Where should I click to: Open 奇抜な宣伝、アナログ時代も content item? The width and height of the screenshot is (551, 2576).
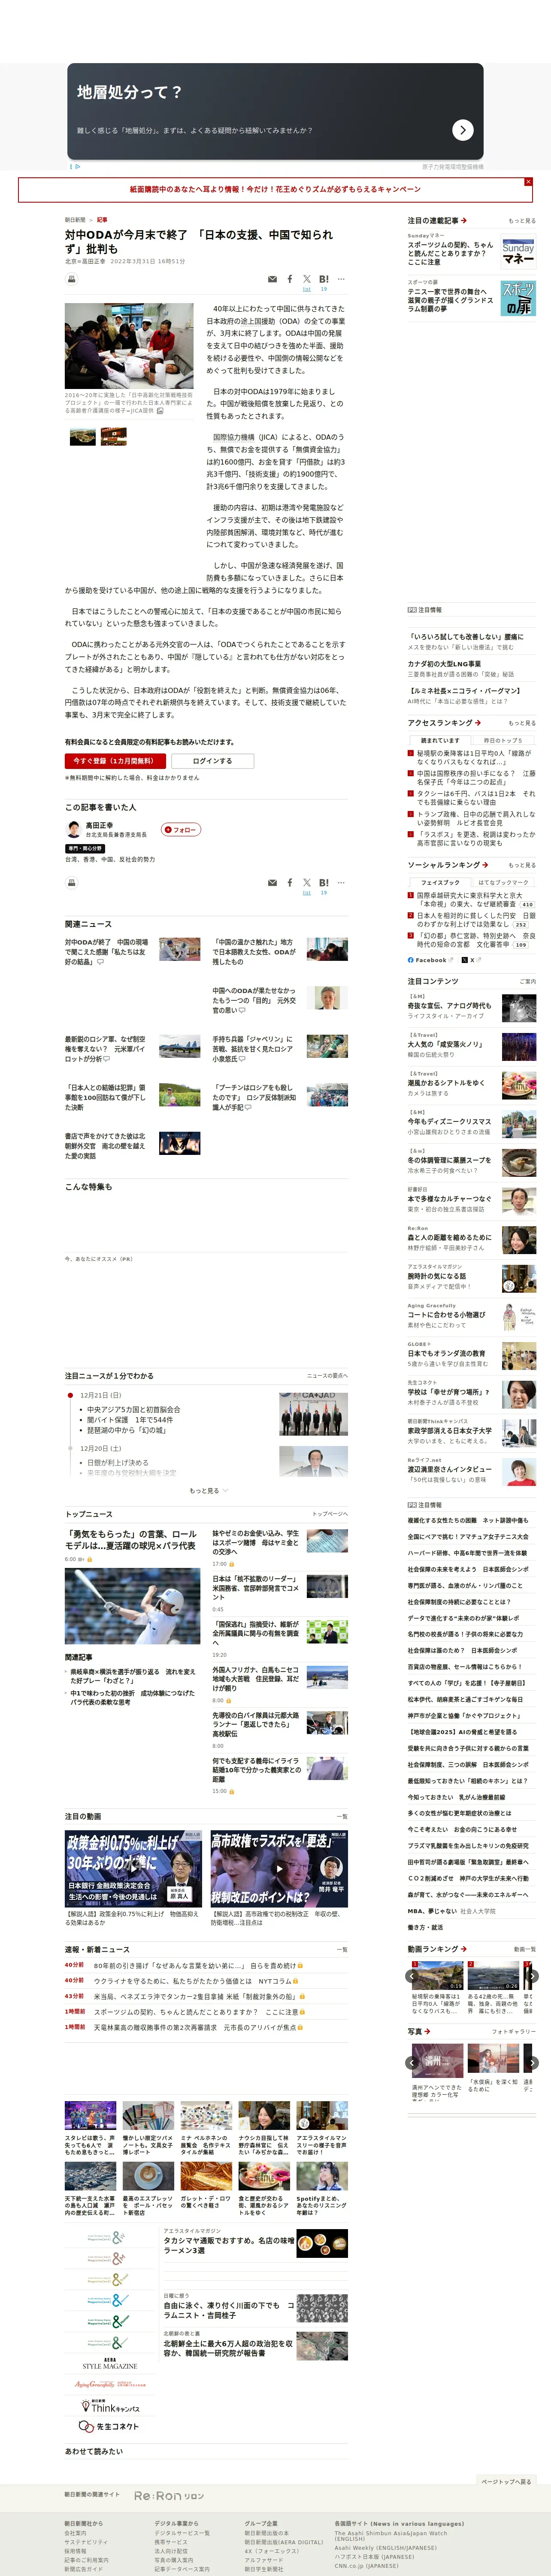(449, 1006)
